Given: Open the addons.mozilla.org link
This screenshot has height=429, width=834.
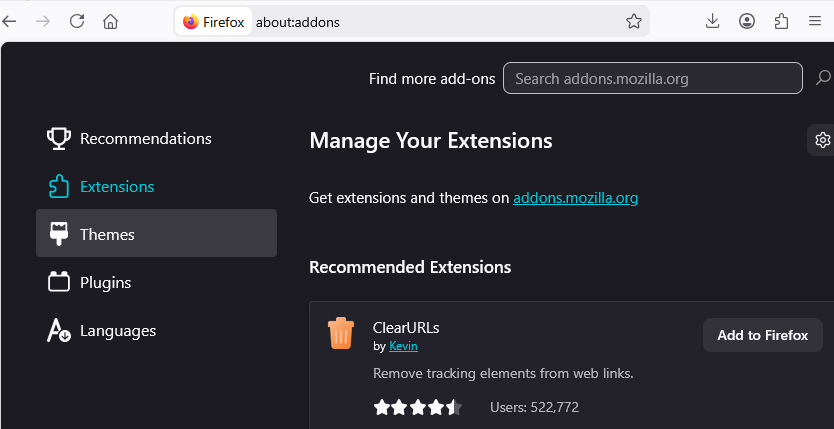Looking at the screenshot, I should (576, 198).
